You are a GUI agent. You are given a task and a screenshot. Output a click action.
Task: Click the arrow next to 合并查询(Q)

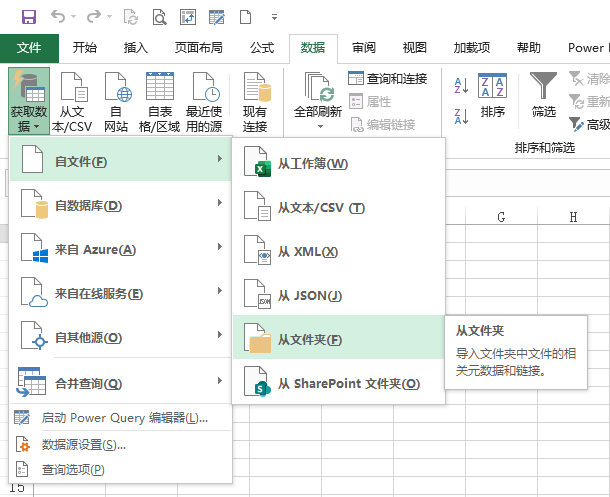[220, 380]
